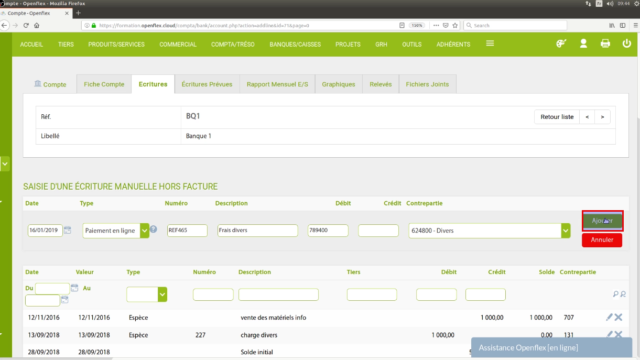Click the Tiers filter field
The image size is (640, 360).
[x=372, y=294]
